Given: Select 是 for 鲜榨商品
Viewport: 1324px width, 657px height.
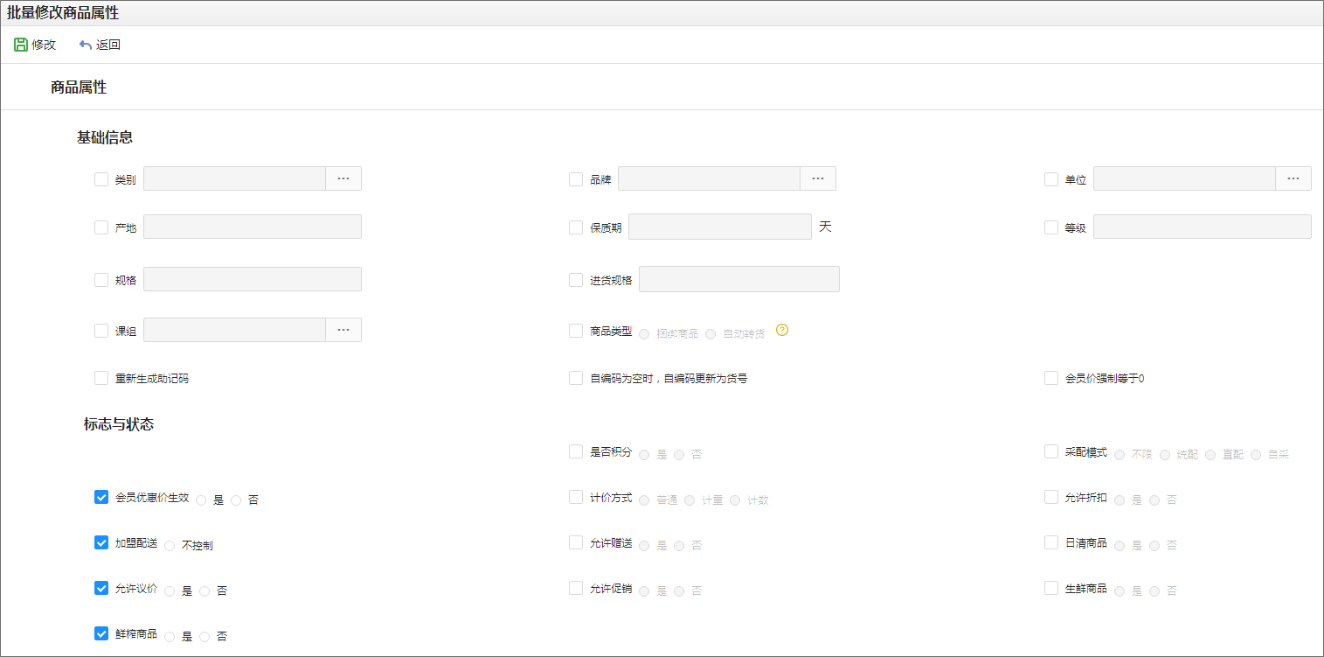Looking at the screenshot, I should (x=170, y=636).
